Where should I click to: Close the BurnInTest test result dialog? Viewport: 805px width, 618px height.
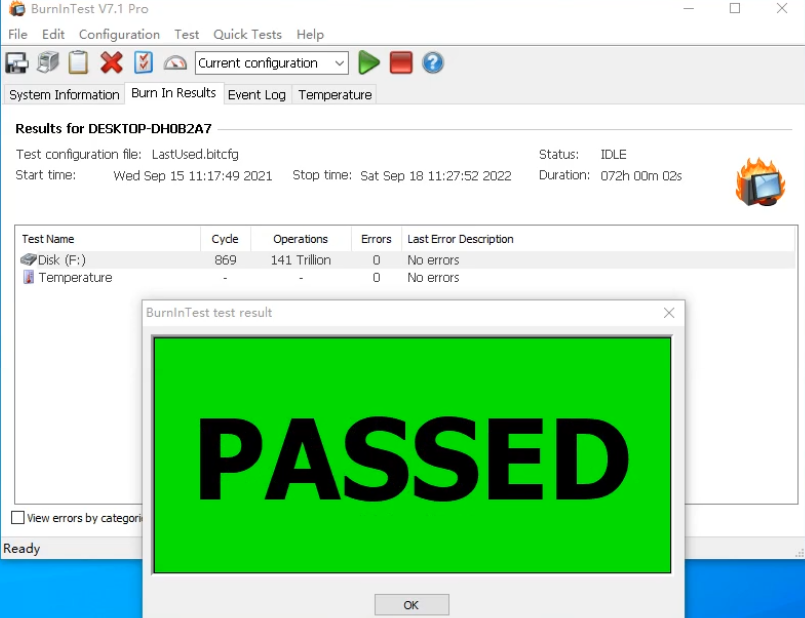tap(669, 313)
